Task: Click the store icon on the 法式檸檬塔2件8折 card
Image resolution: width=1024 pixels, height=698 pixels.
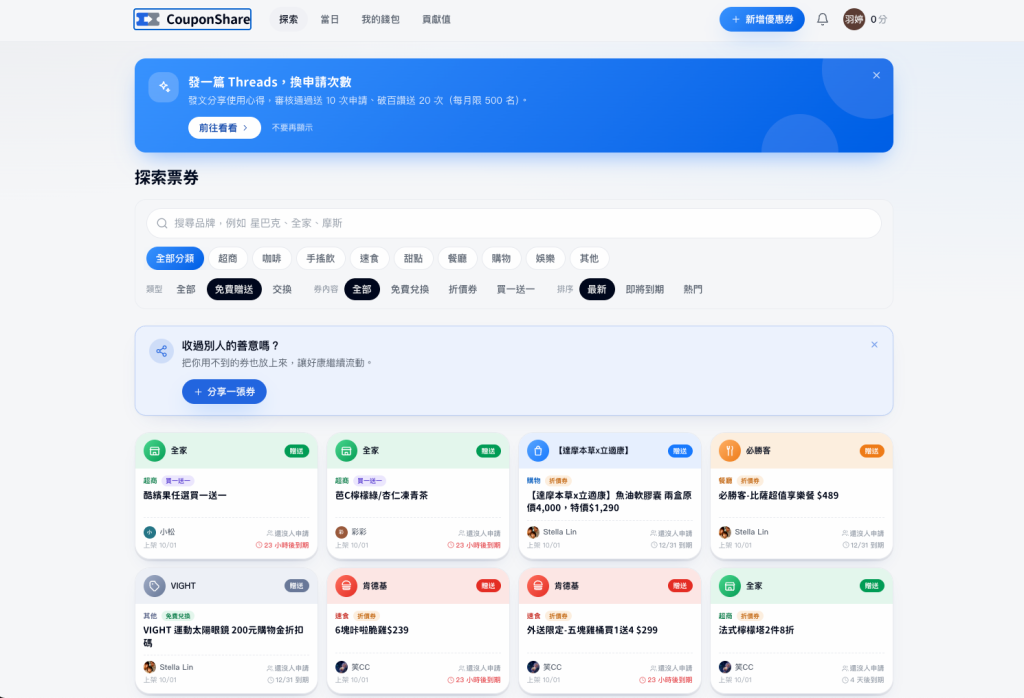Action: click(x=729, y=586)
